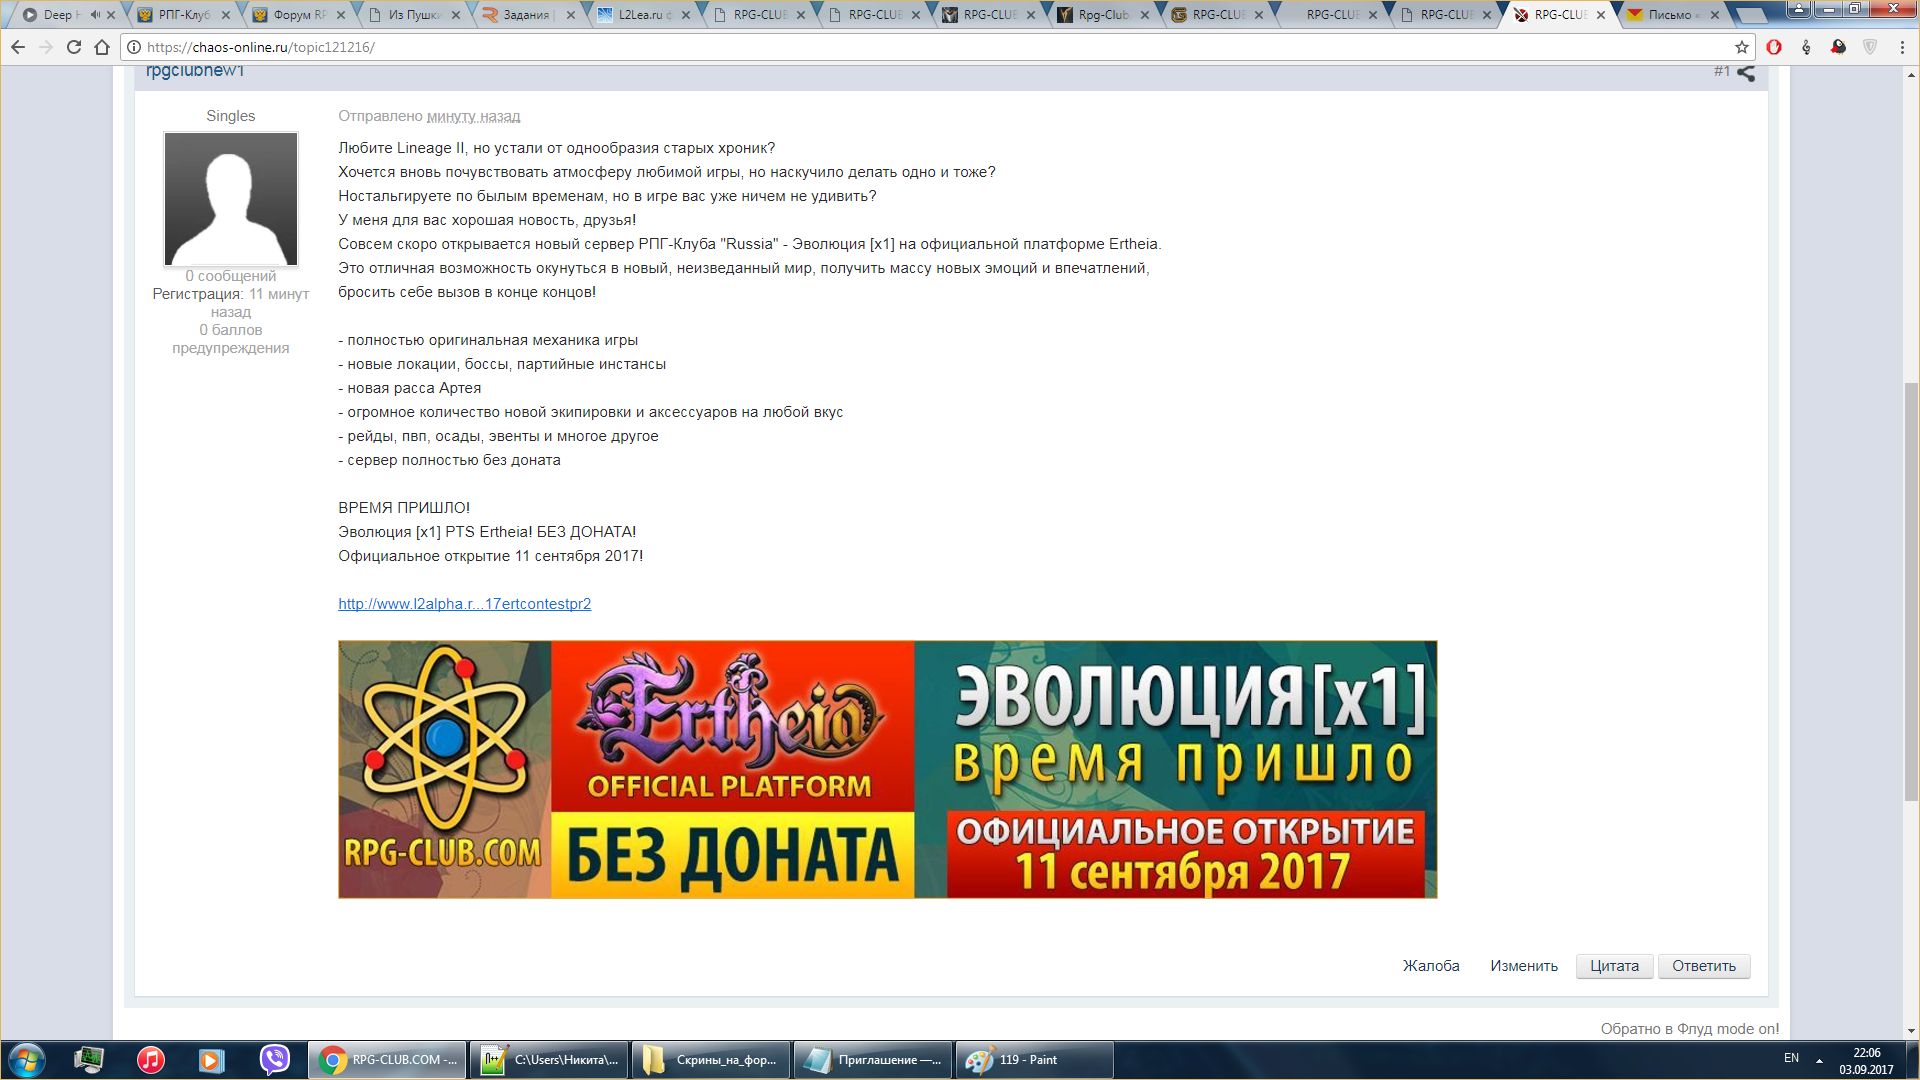Viewport: 1920px width, 1080px height.
Task: Open the red Opera extension icon
Action: [1774, 47]
